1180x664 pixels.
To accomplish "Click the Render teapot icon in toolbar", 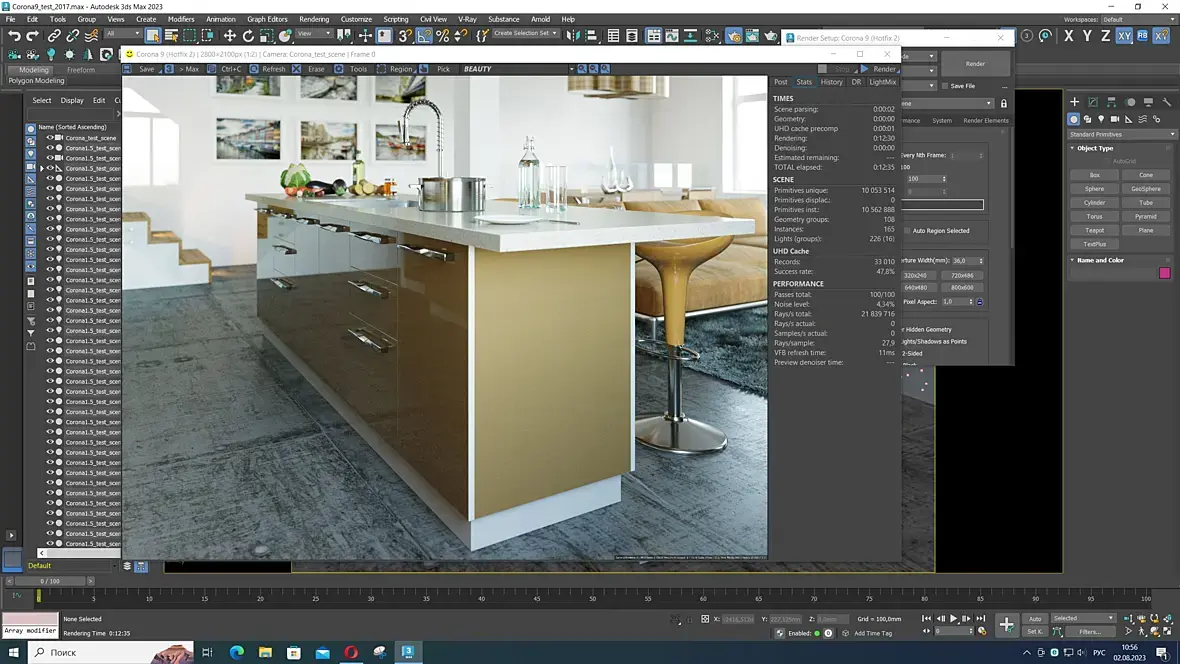I will tap(771, 36).
